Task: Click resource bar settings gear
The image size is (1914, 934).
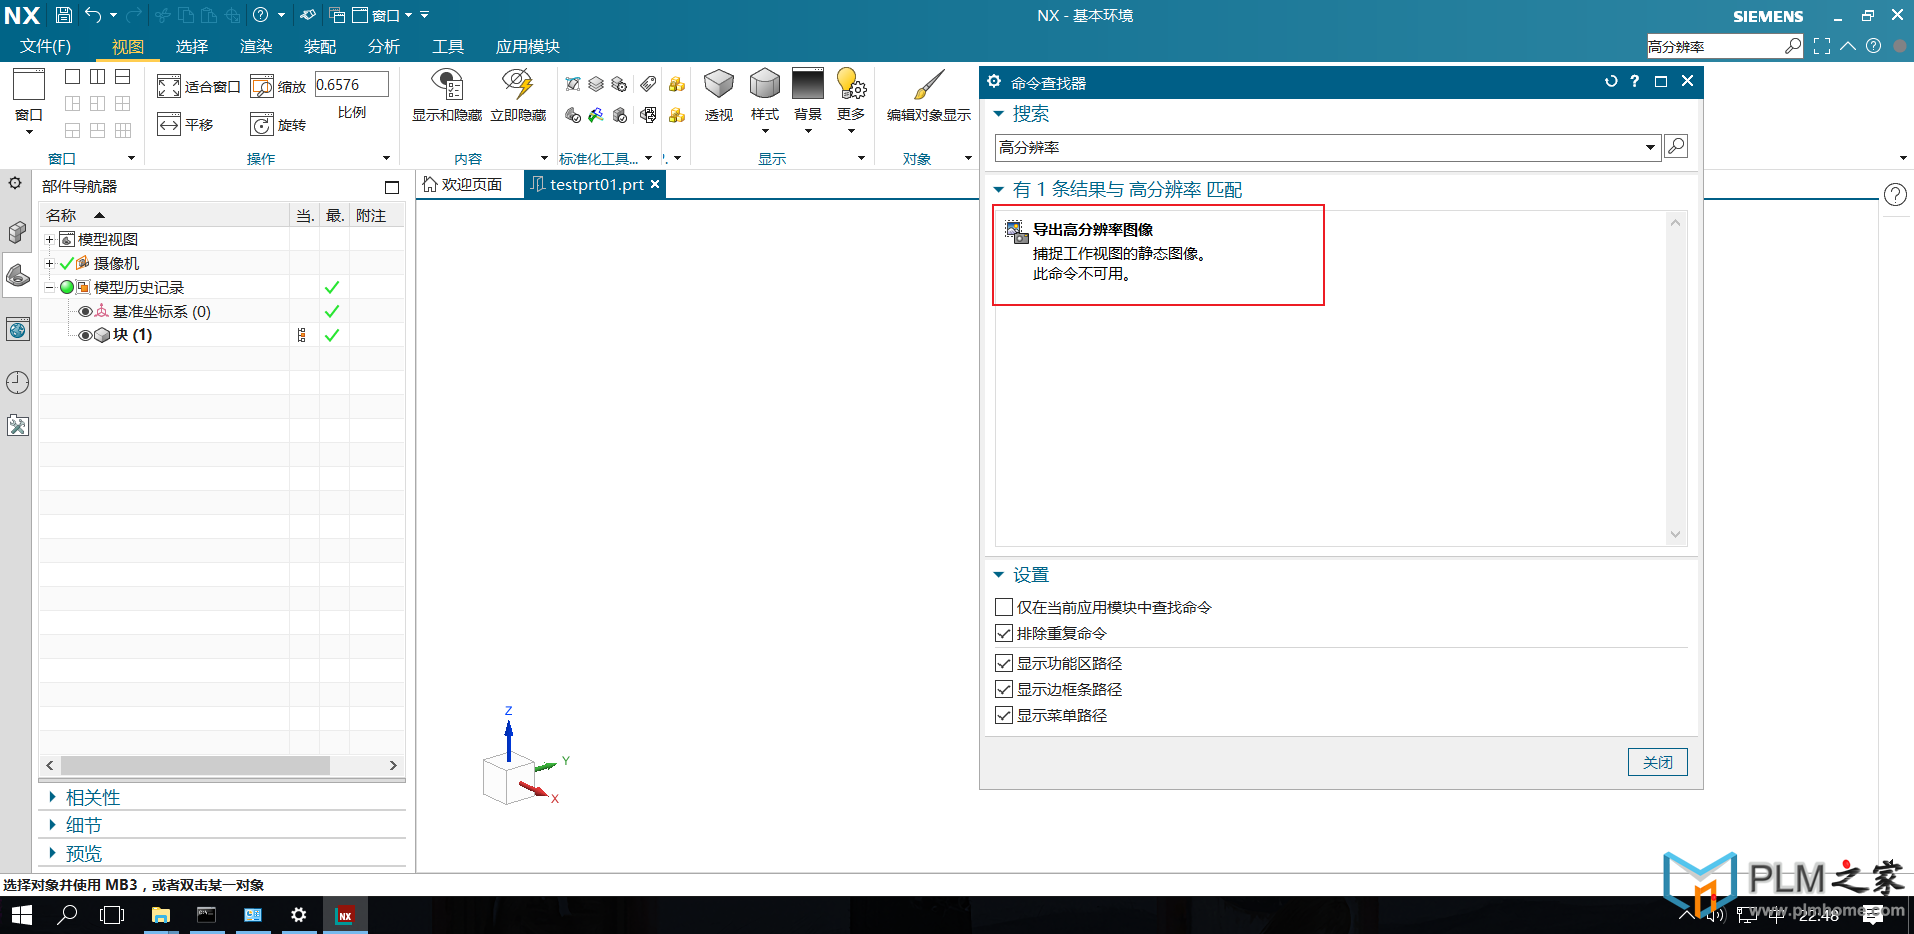Action: point(15,183)
